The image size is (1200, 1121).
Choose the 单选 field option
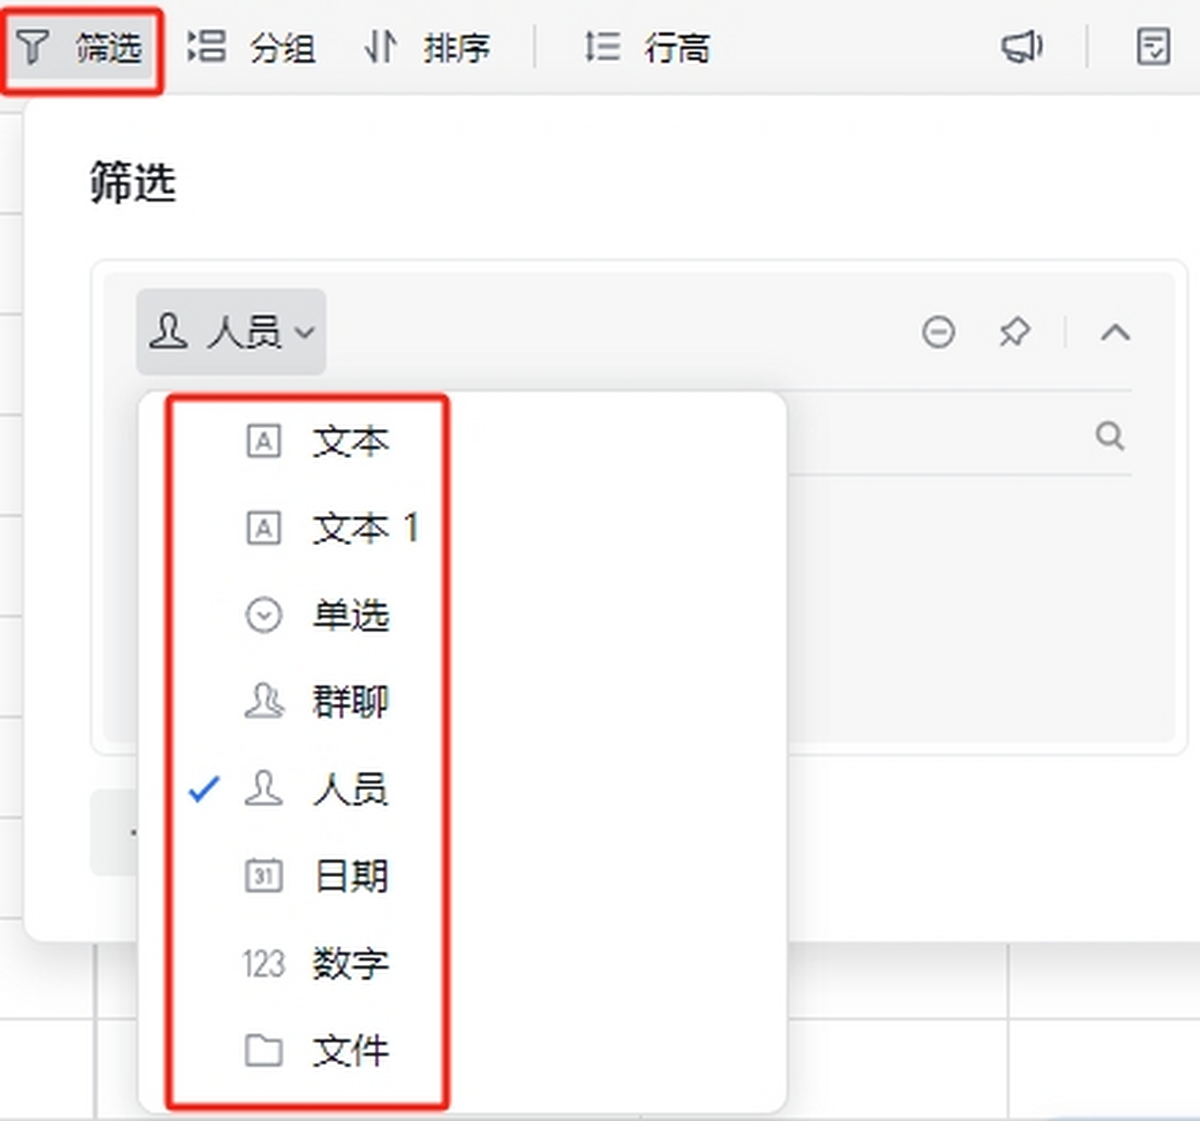[462, 615]
